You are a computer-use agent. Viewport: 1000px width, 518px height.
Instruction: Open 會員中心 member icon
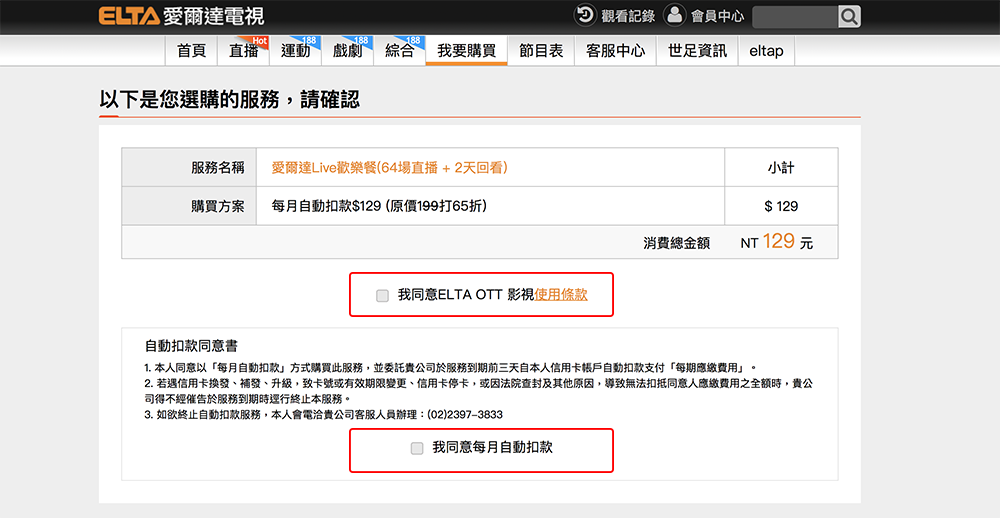(x=674, y=15)
